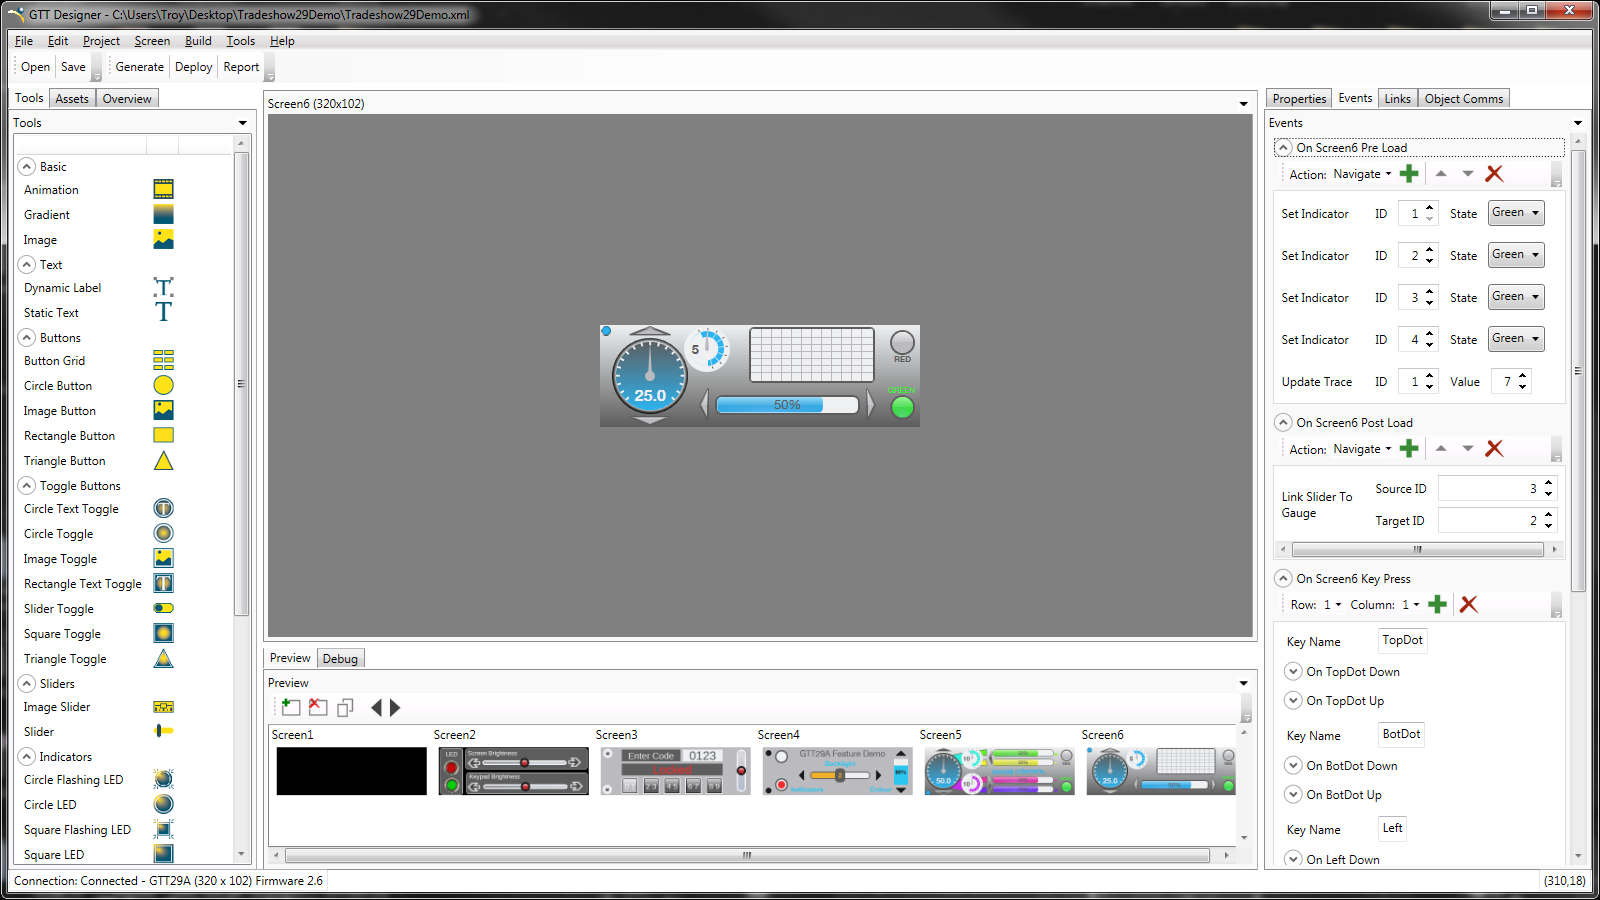Pick the Static Text tool icon
Viewport: 1600px width, 900px height.
[x=164, y=312]
